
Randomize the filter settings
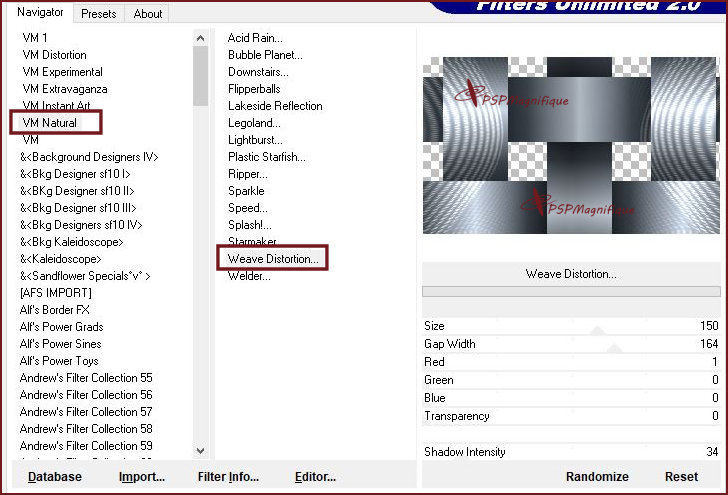tap(597, 477)
